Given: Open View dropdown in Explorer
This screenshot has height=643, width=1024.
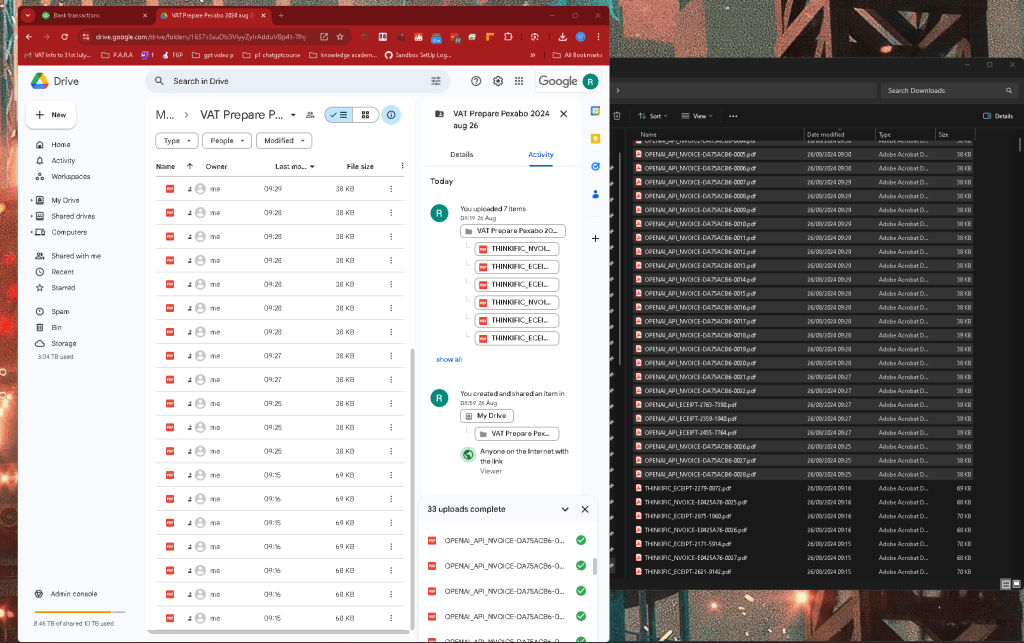Looking at the screenshot, I should point(697,116).
